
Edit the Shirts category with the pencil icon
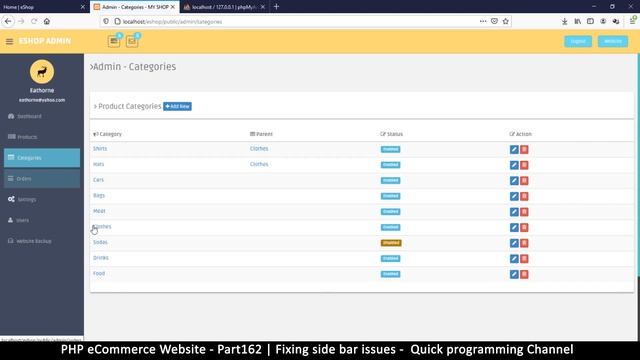click(514, 149)
